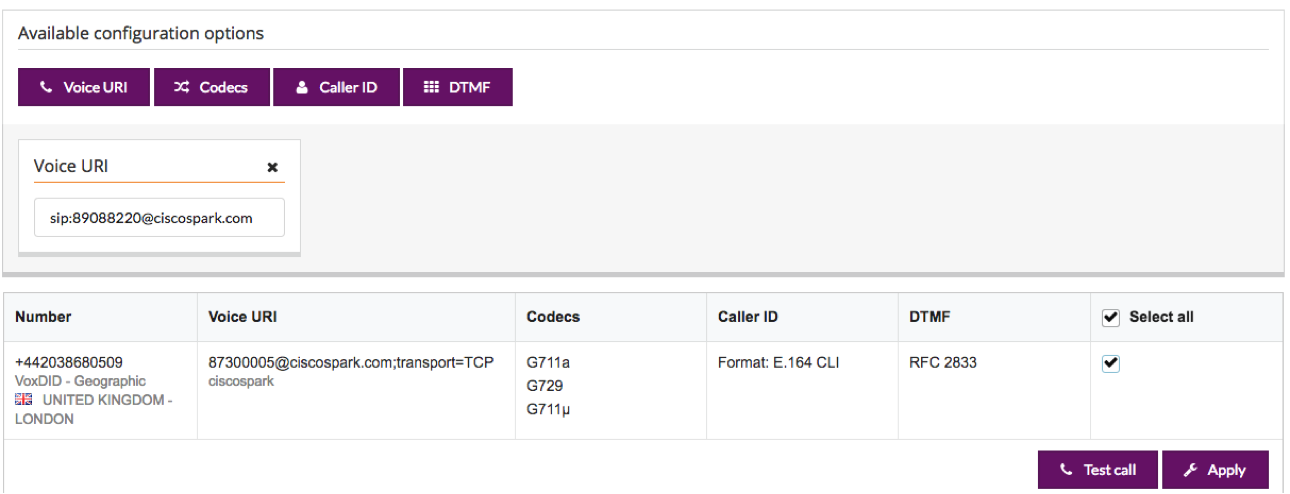Open the Caller ID configuration option
This screenshot has height=494, width=1290.
(x=336, y=87)
